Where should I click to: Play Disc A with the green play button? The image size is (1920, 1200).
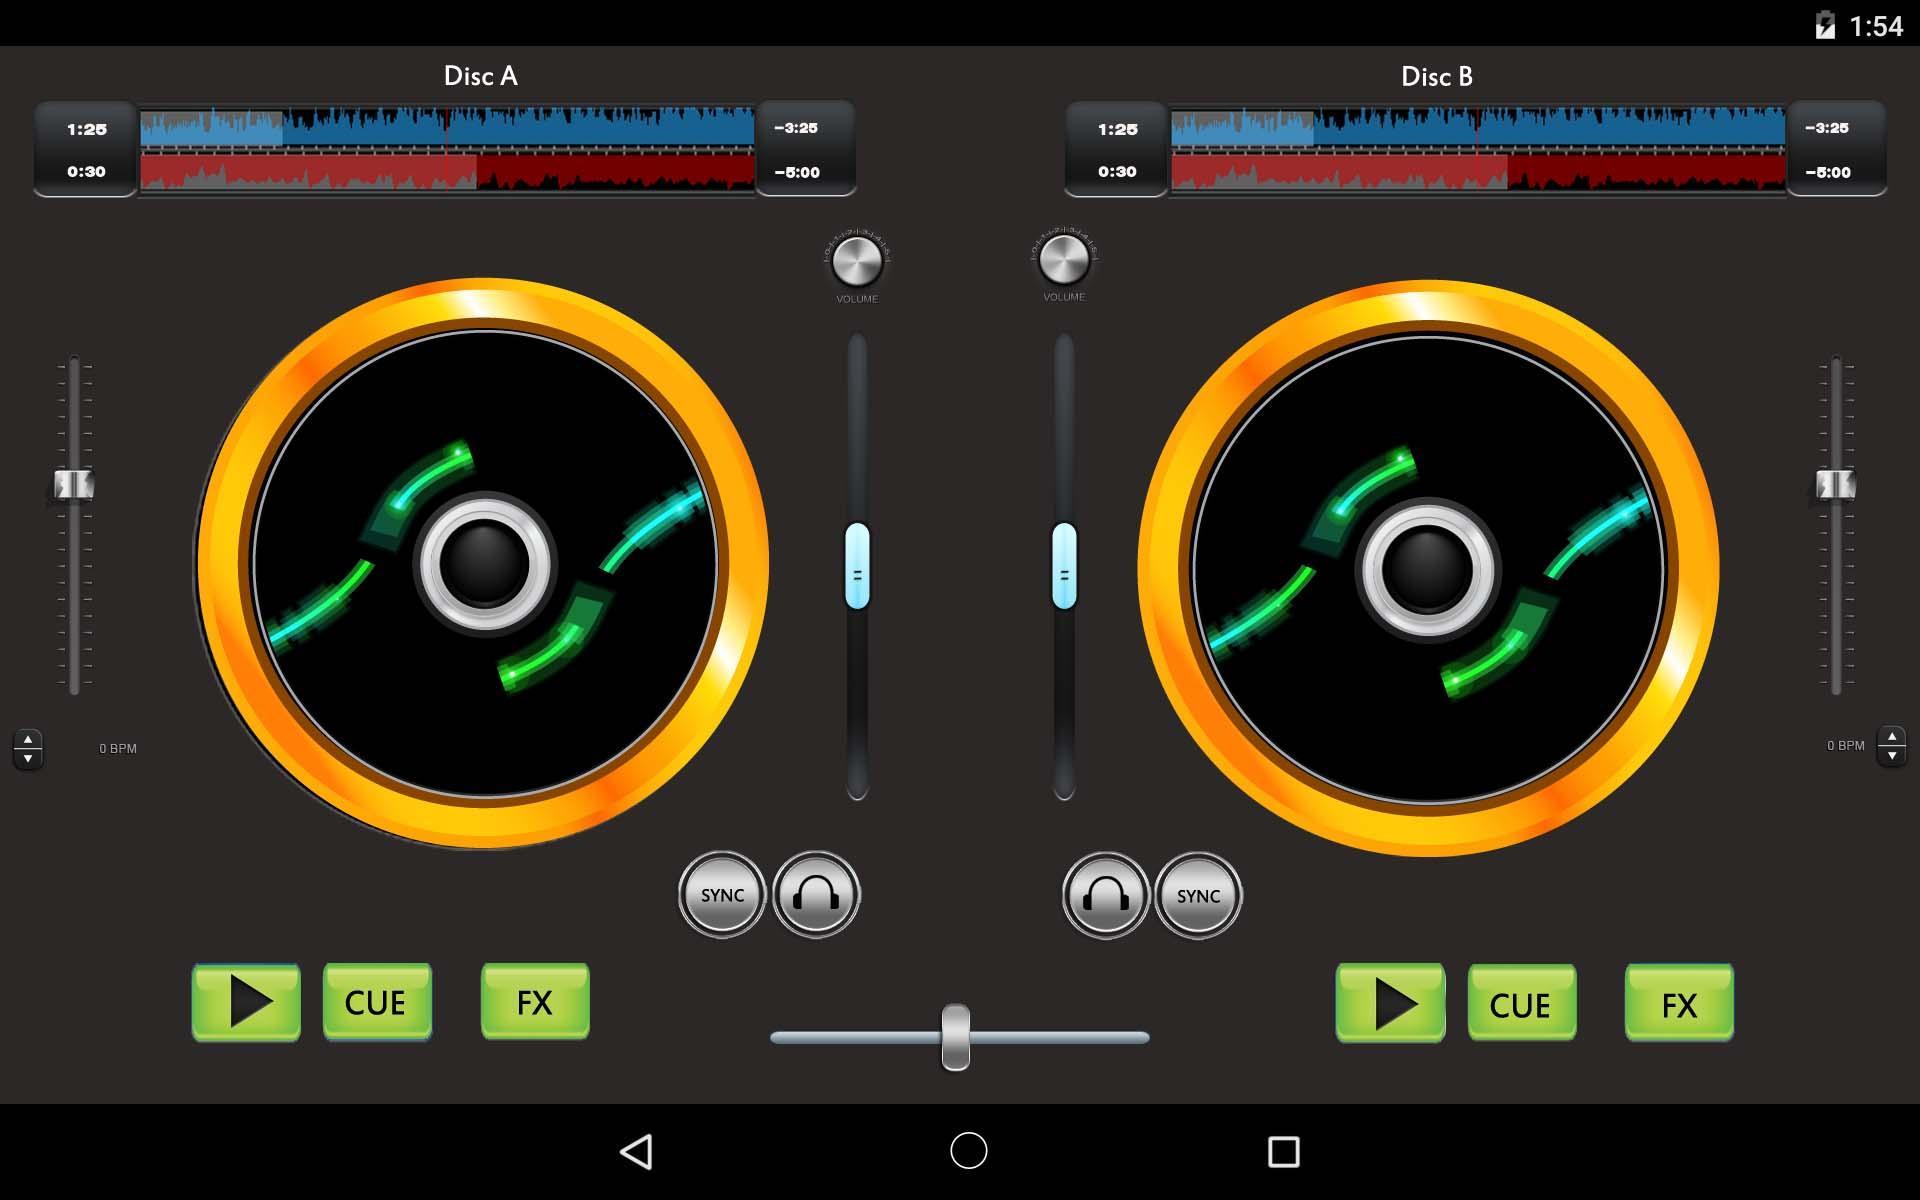pos(246,1002)
